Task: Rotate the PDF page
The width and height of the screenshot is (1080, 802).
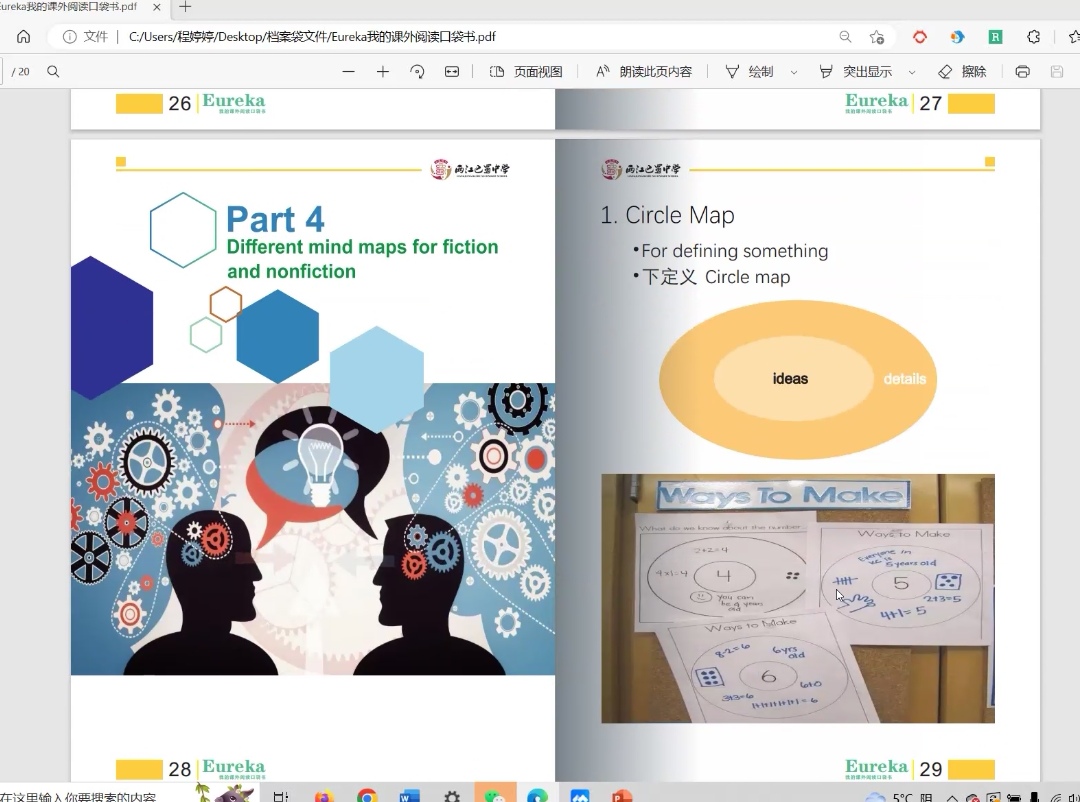Action: [x=417, y=71]
